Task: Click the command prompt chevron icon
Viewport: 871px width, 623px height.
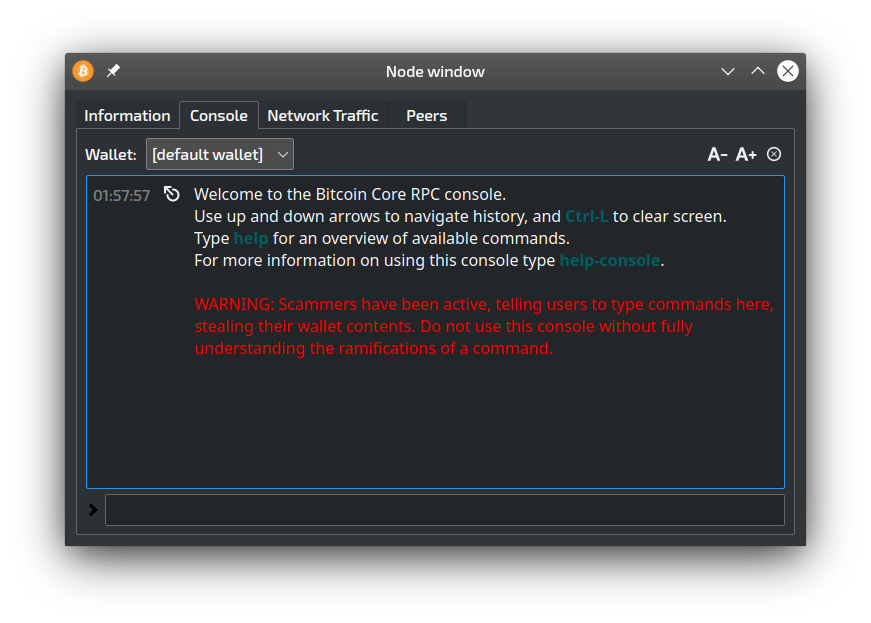Action: pos(93,510)
